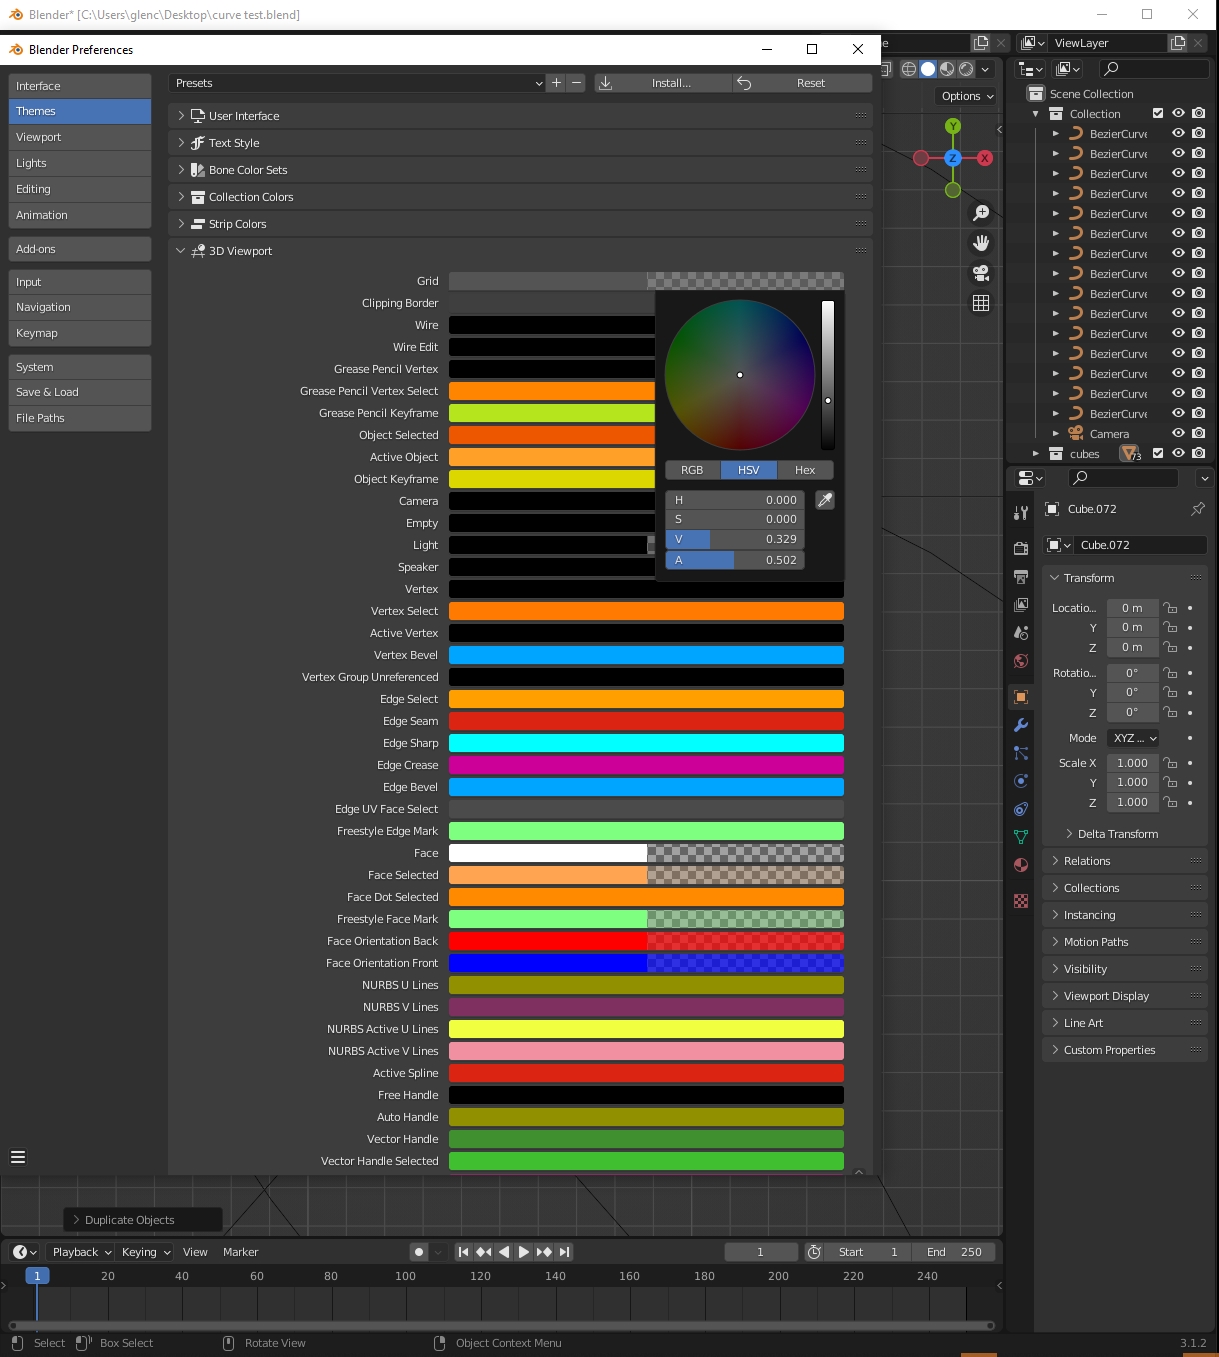Expand the Delta Transform panel
The height and width of the screenshot is (1357, 1219).
[1118, 834]
